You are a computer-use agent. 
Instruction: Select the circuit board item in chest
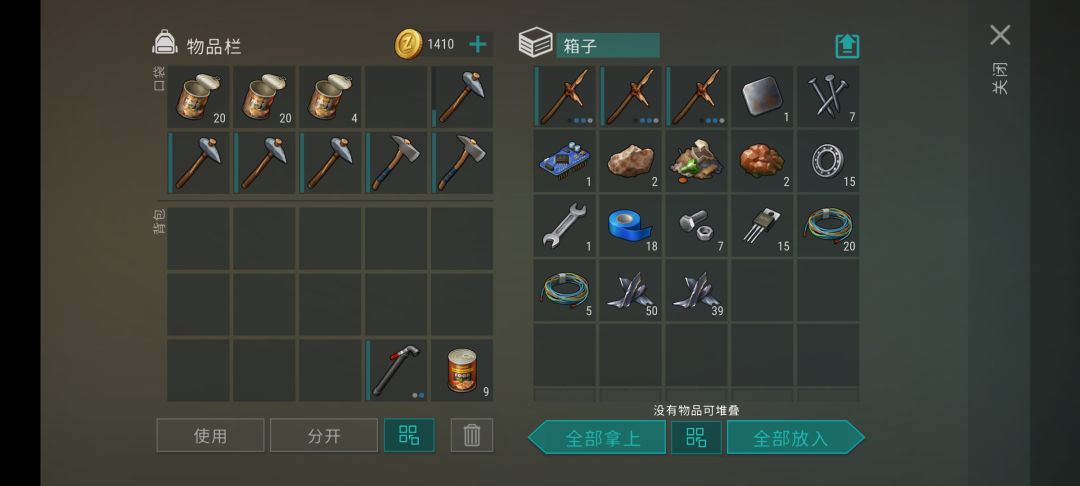click(x=564, y=160)
